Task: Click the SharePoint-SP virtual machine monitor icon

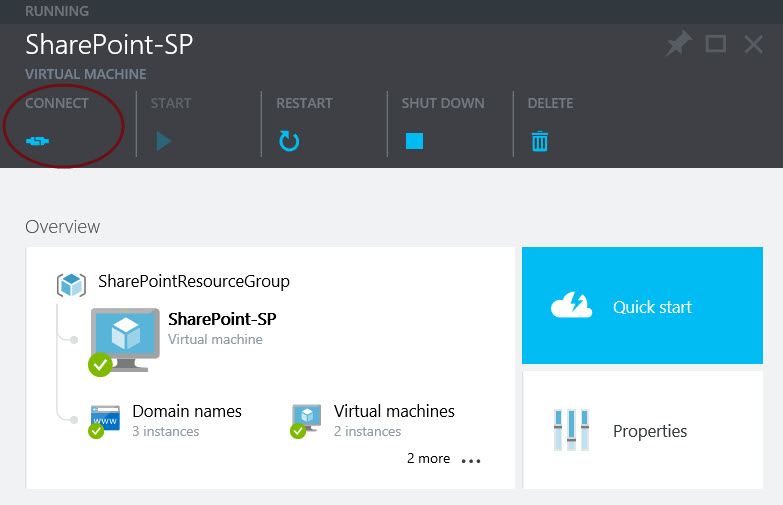Action: pyautogui.click(x=125, y=341)
